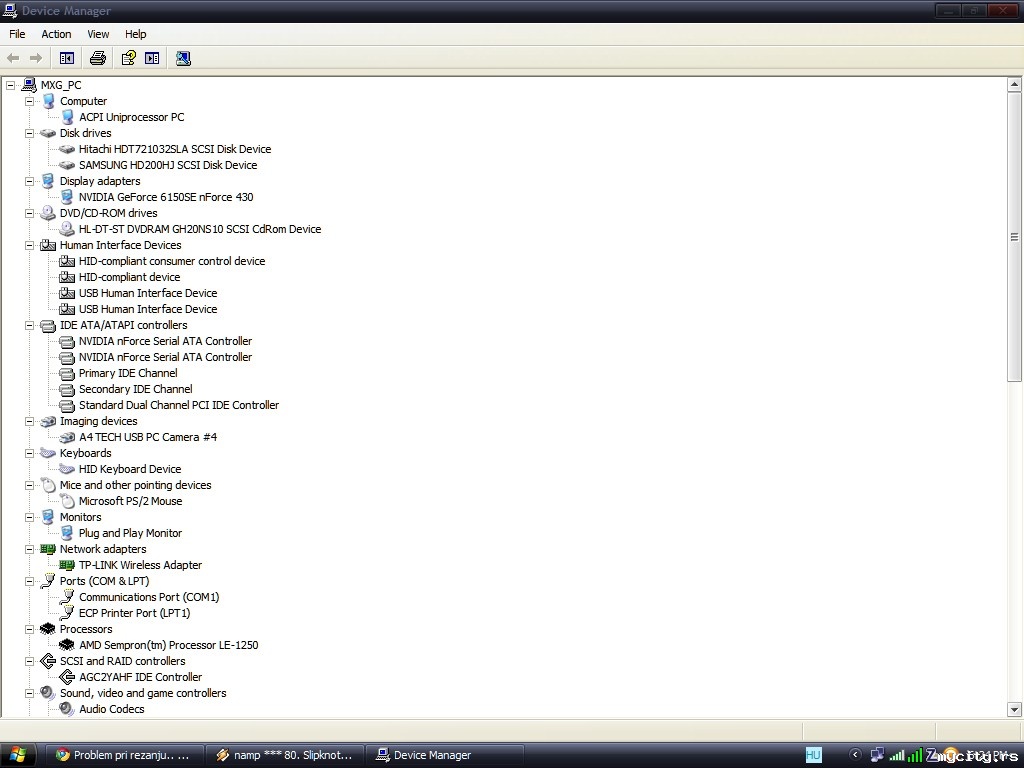Click the A4 TECH USB PC Camera icon
Screen dimensions: 1024x768
tap(67, 437)
